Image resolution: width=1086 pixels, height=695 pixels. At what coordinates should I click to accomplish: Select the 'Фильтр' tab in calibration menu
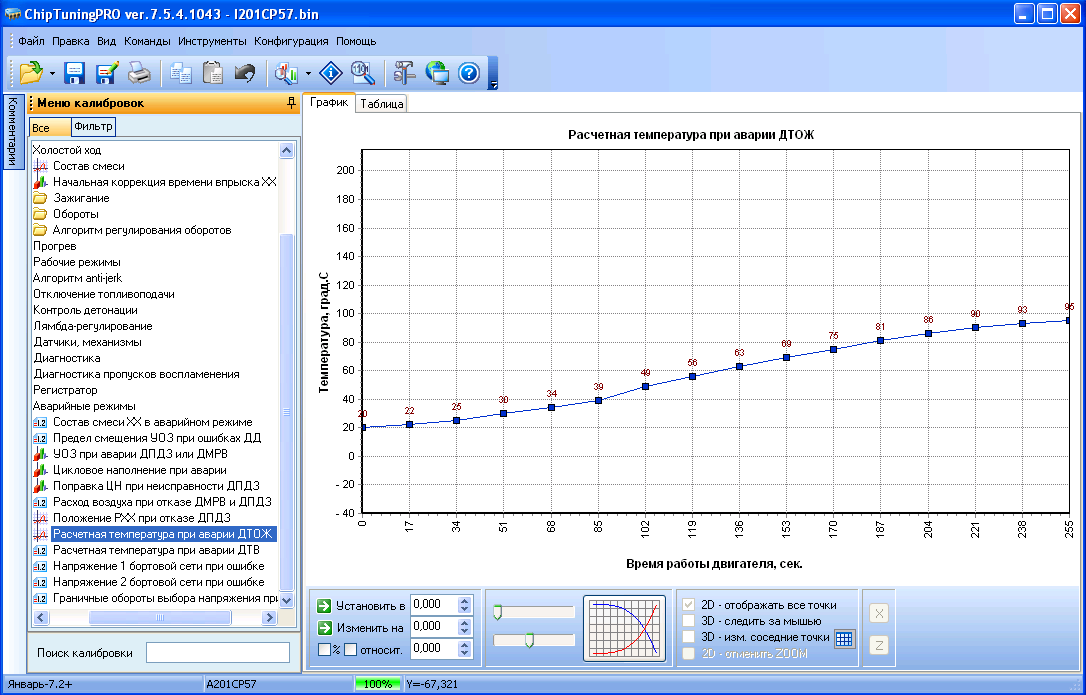94,127
